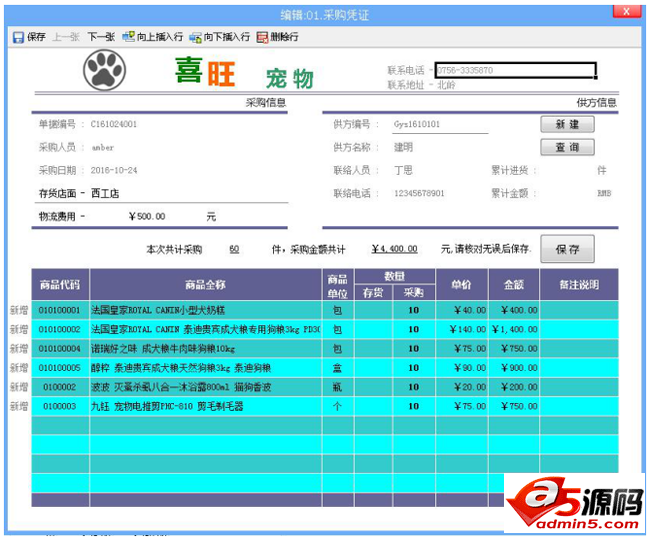Viewport: 650px width, 538px height.
Task: Select product code 010100002
Action: tap(59, 329)
